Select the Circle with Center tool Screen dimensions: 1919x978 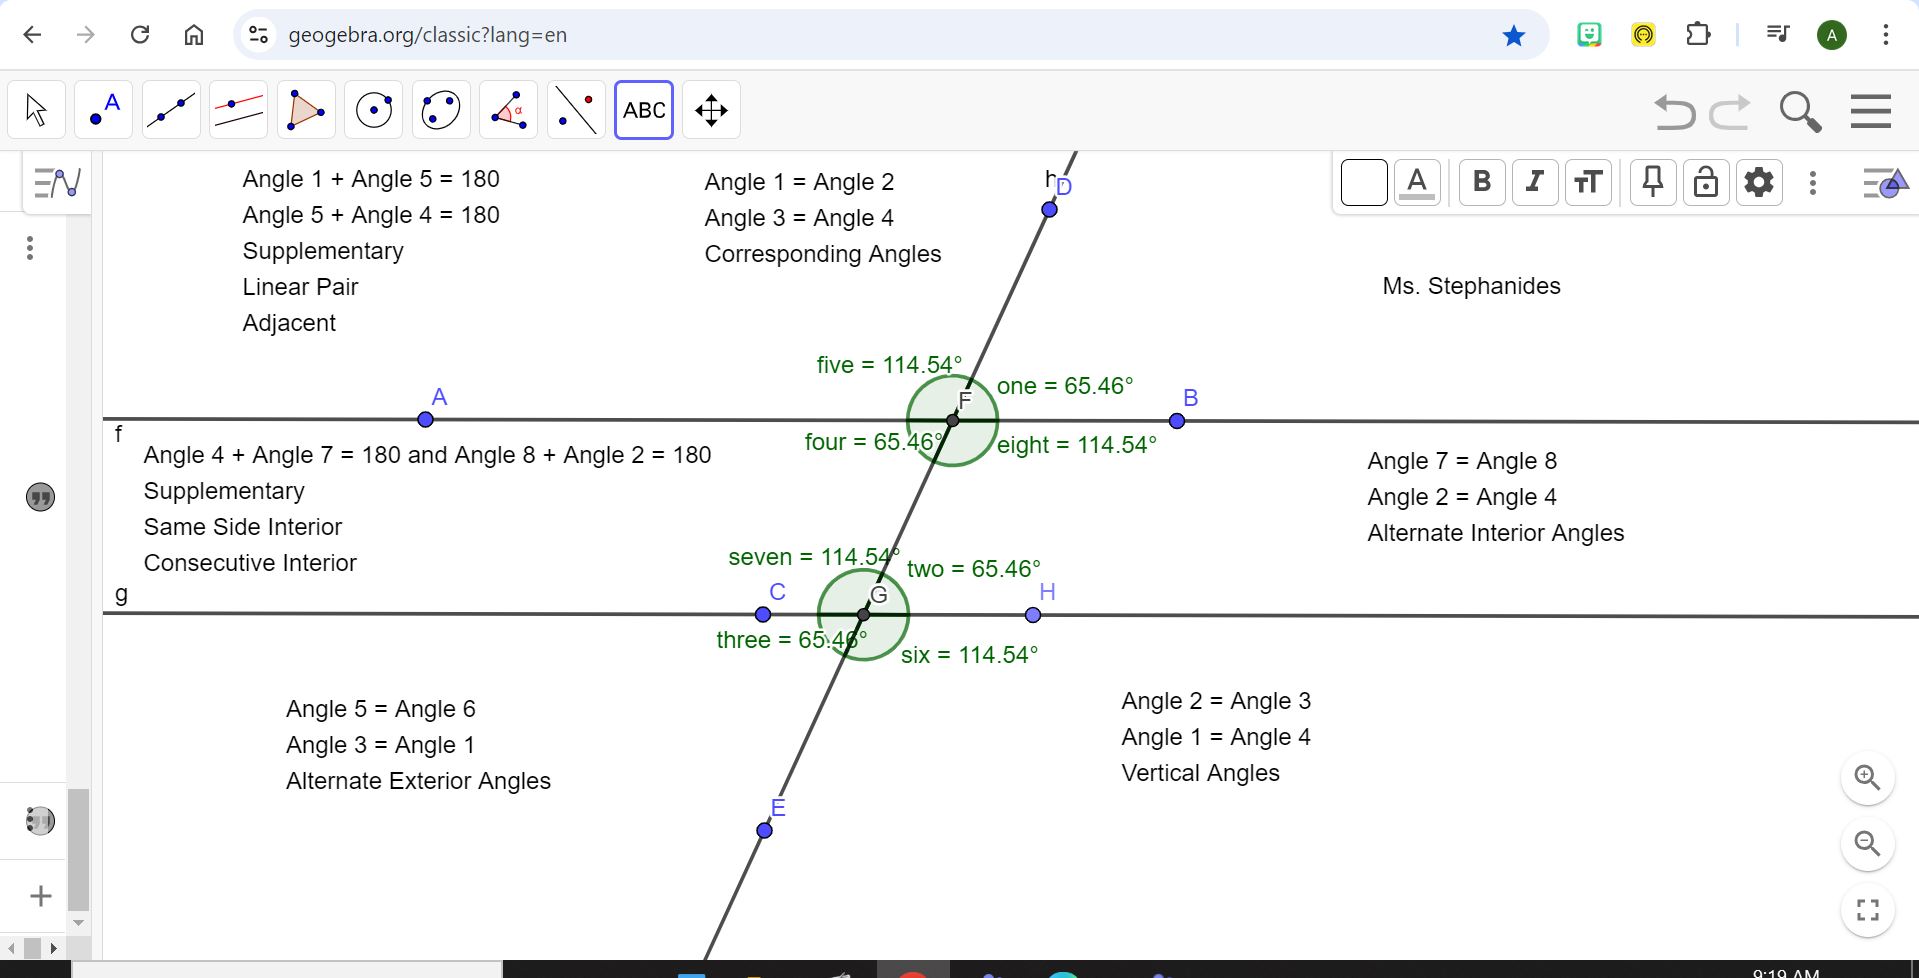click(373, 110)
